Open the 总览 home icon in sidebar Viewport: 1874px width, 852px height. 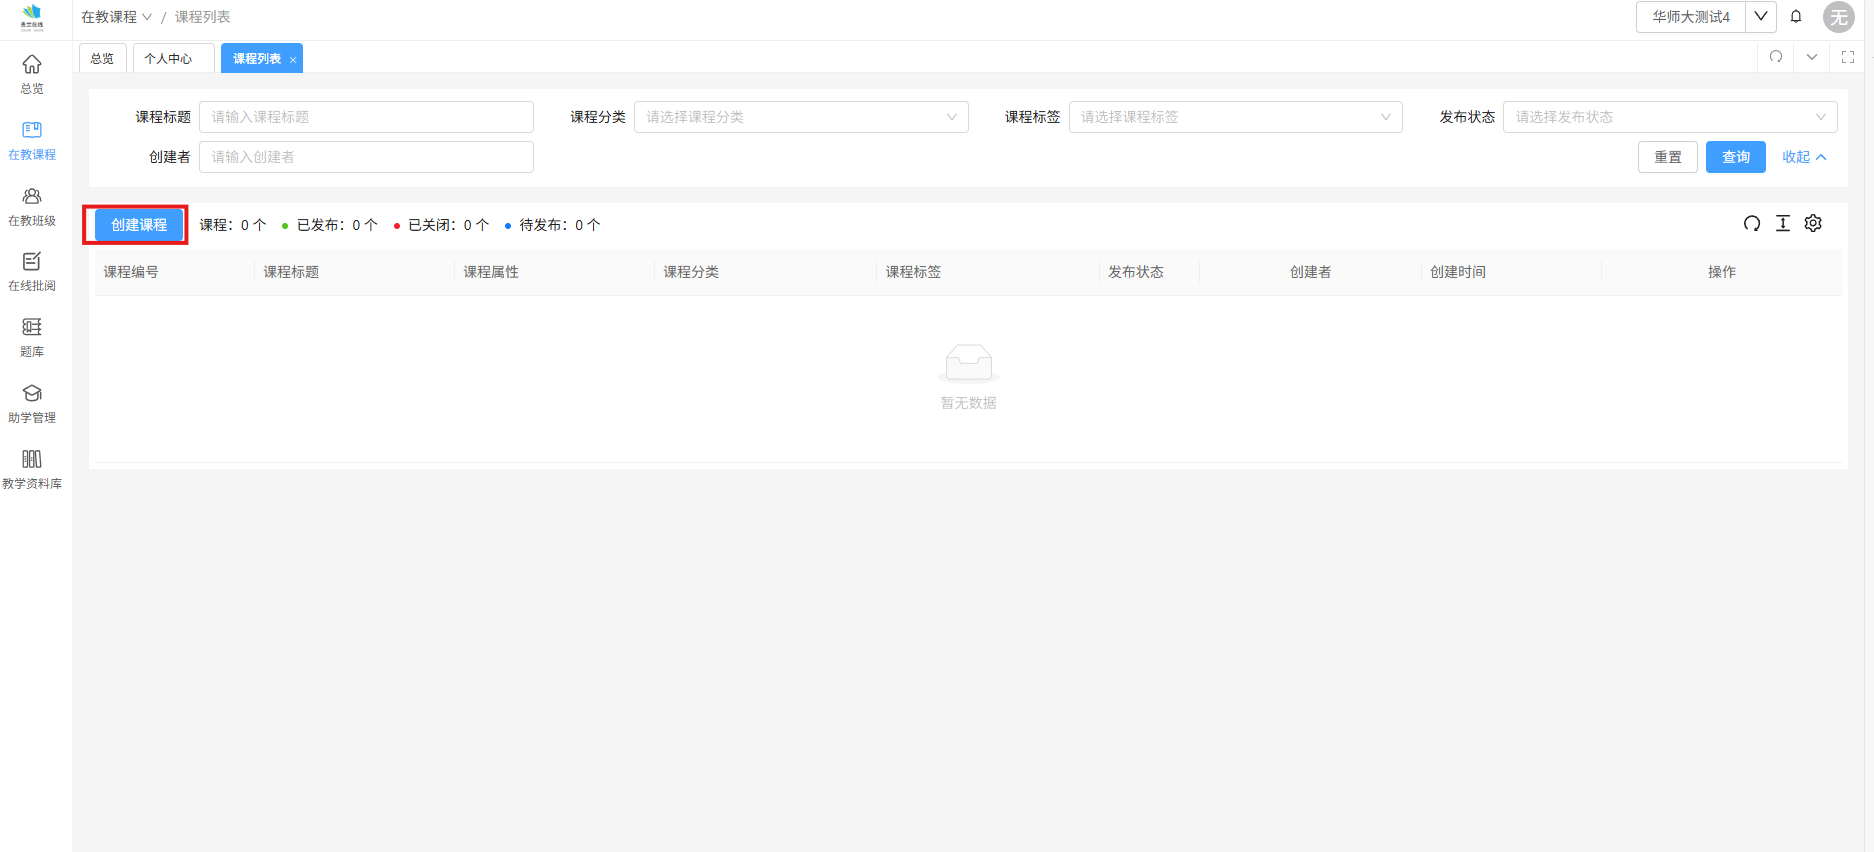point(32,74)
